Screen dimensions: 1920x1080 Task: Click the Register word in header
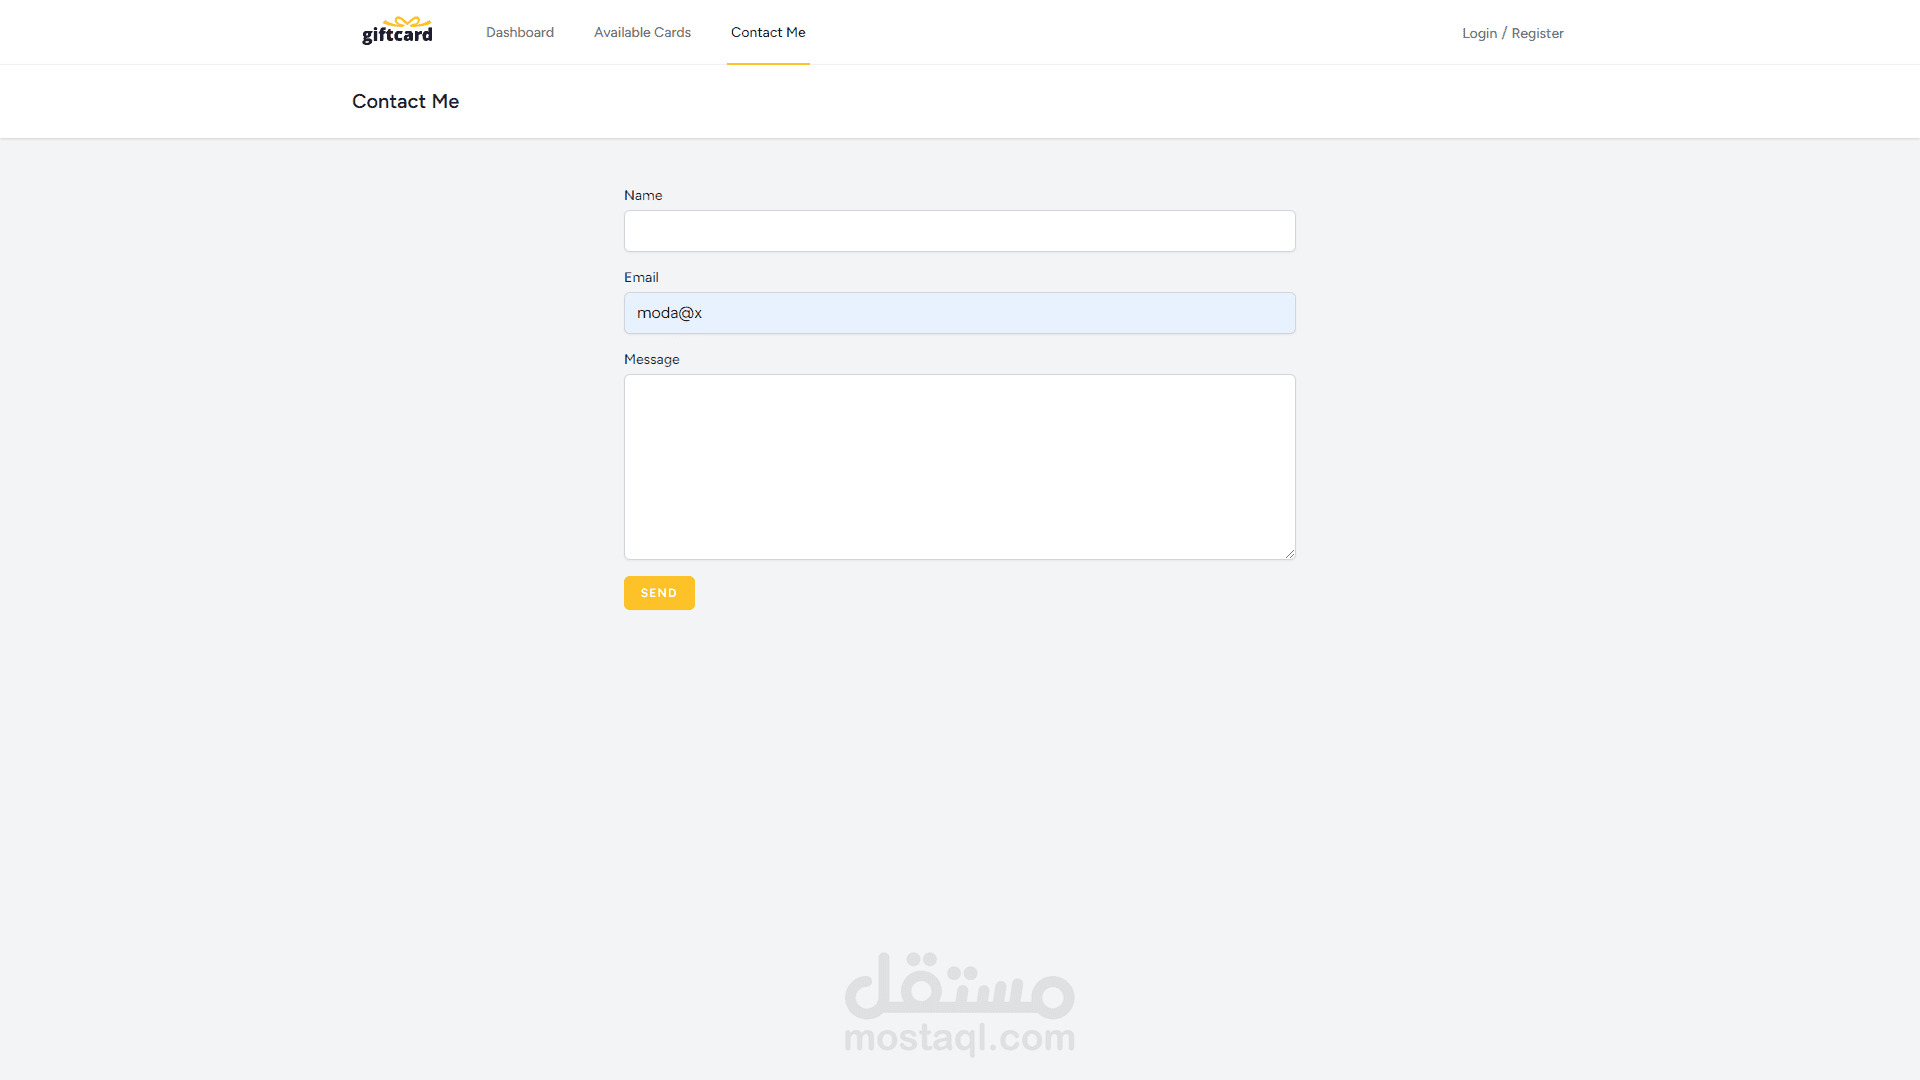tap(1537, 33)
